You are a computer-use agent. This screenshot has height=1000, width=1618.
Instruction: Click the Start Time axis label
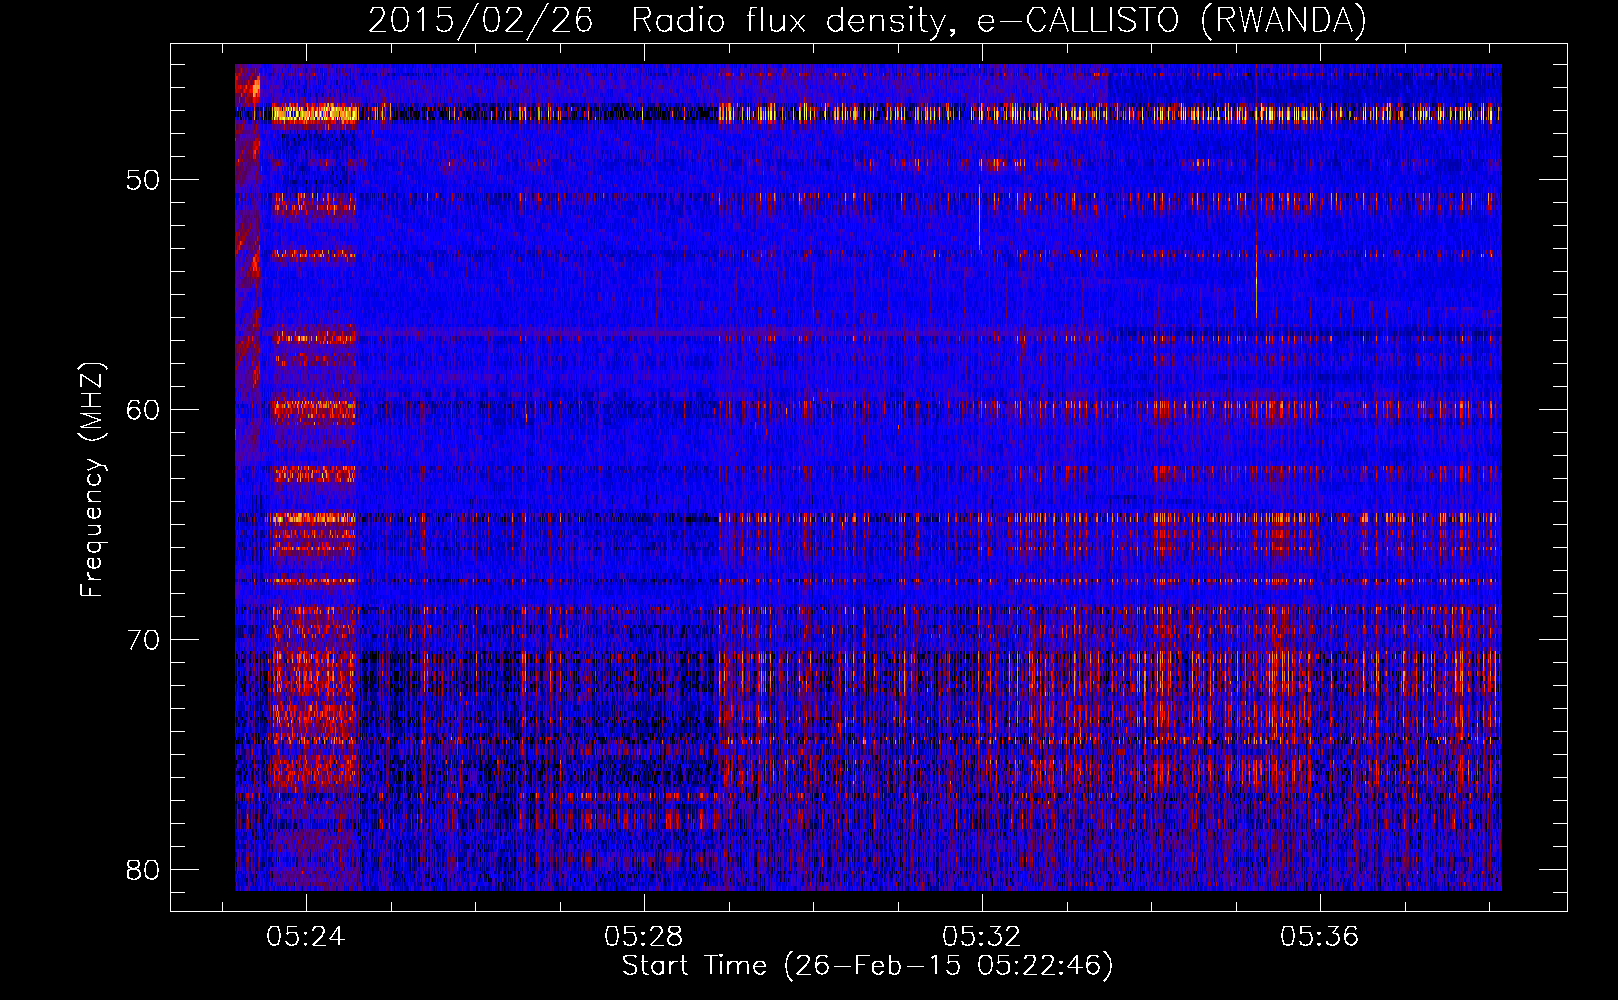click(x=867, y=966)
